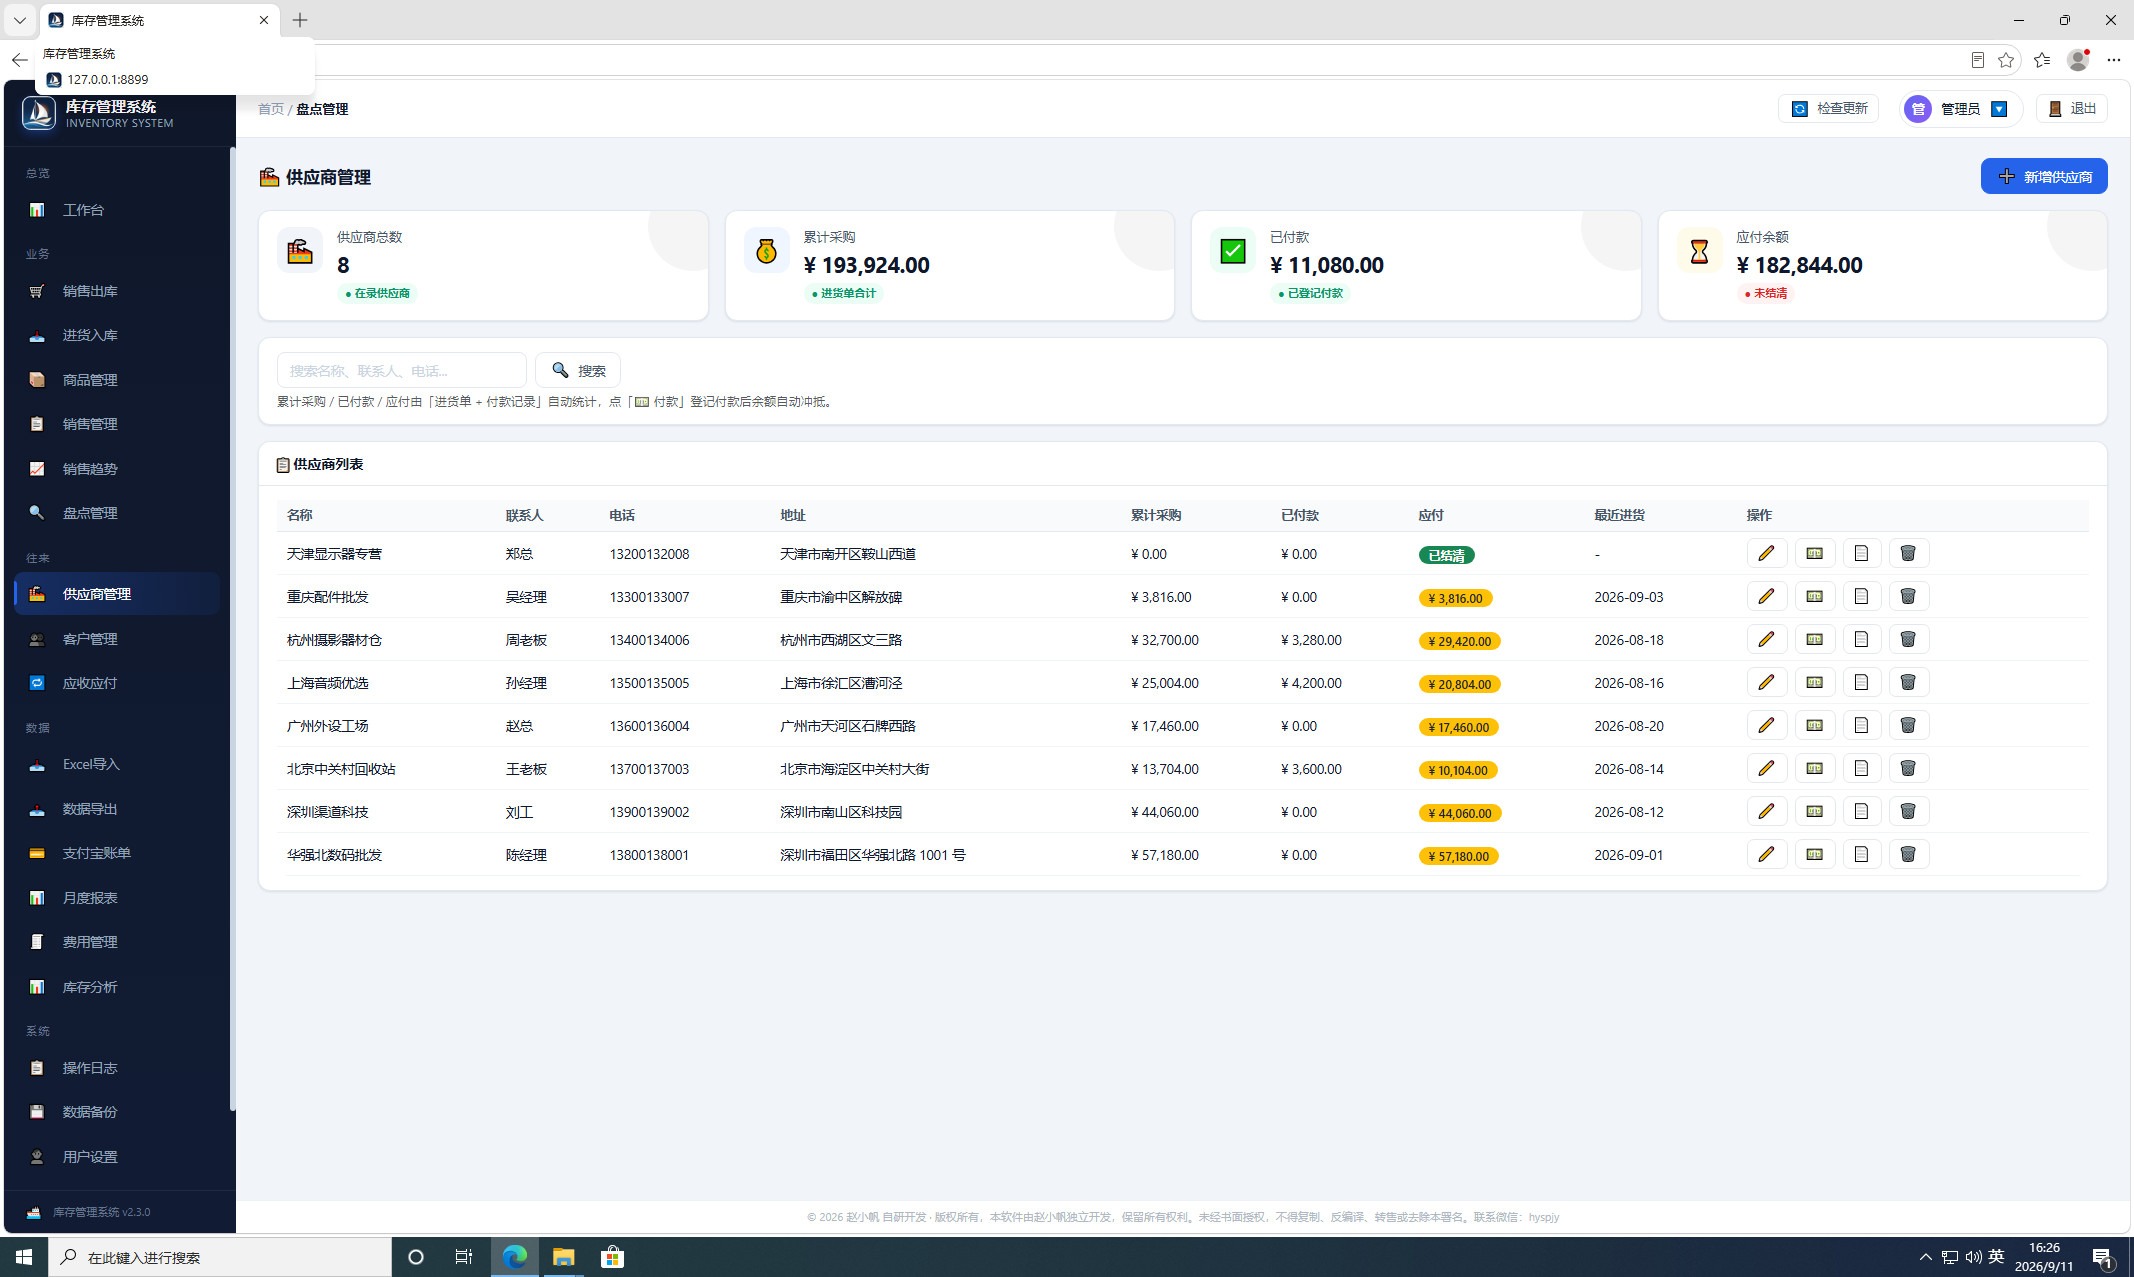Go to 应收应付 page
This screenshot has width=2134, height=1277.
coord(117,683)
